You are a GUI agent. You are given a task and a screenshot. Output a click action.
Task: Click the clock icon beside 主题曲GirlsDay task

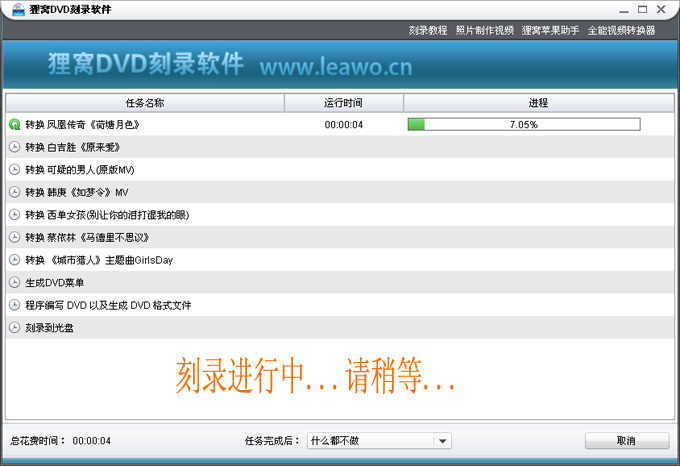(14, 260)
